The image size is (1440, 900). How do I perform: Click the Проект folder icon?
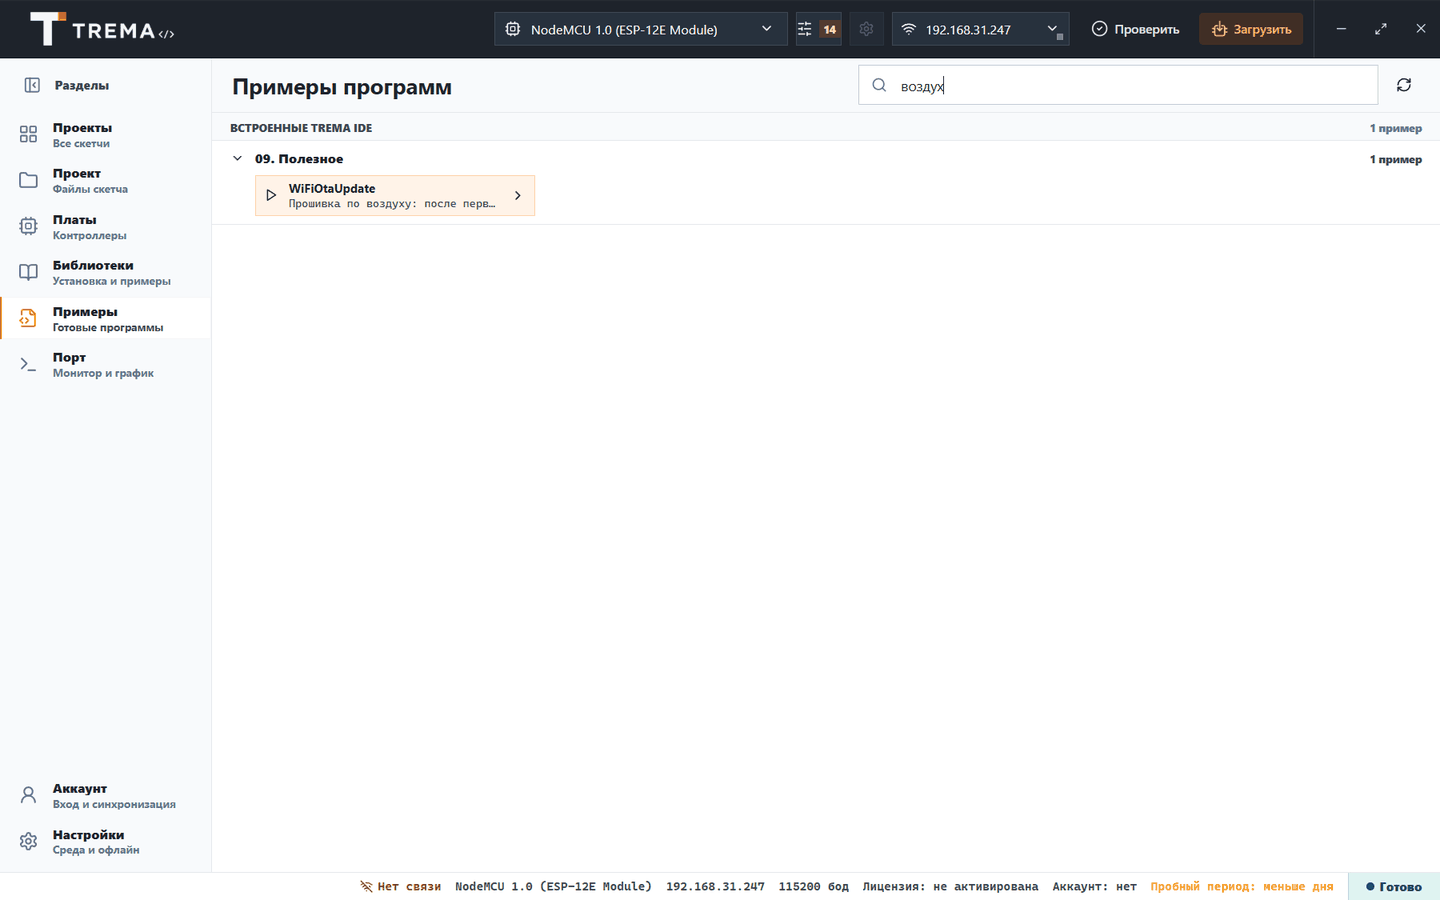28,180
